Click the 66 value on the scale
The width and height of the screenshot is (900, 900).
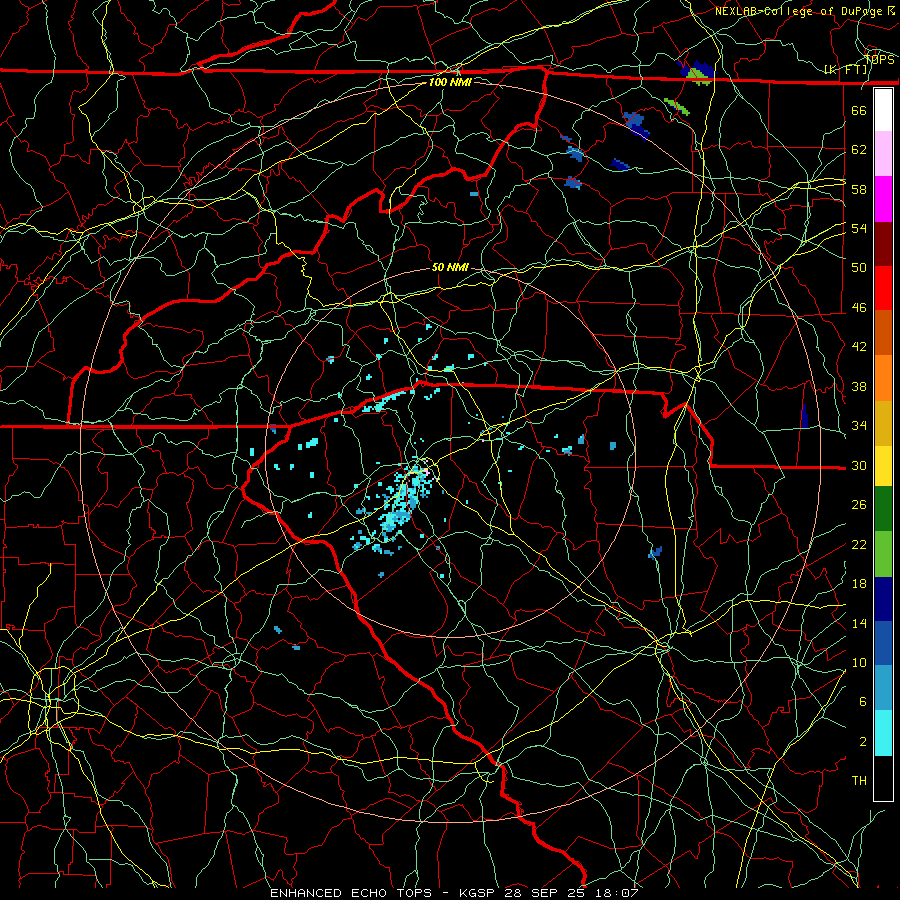[859, 110]
